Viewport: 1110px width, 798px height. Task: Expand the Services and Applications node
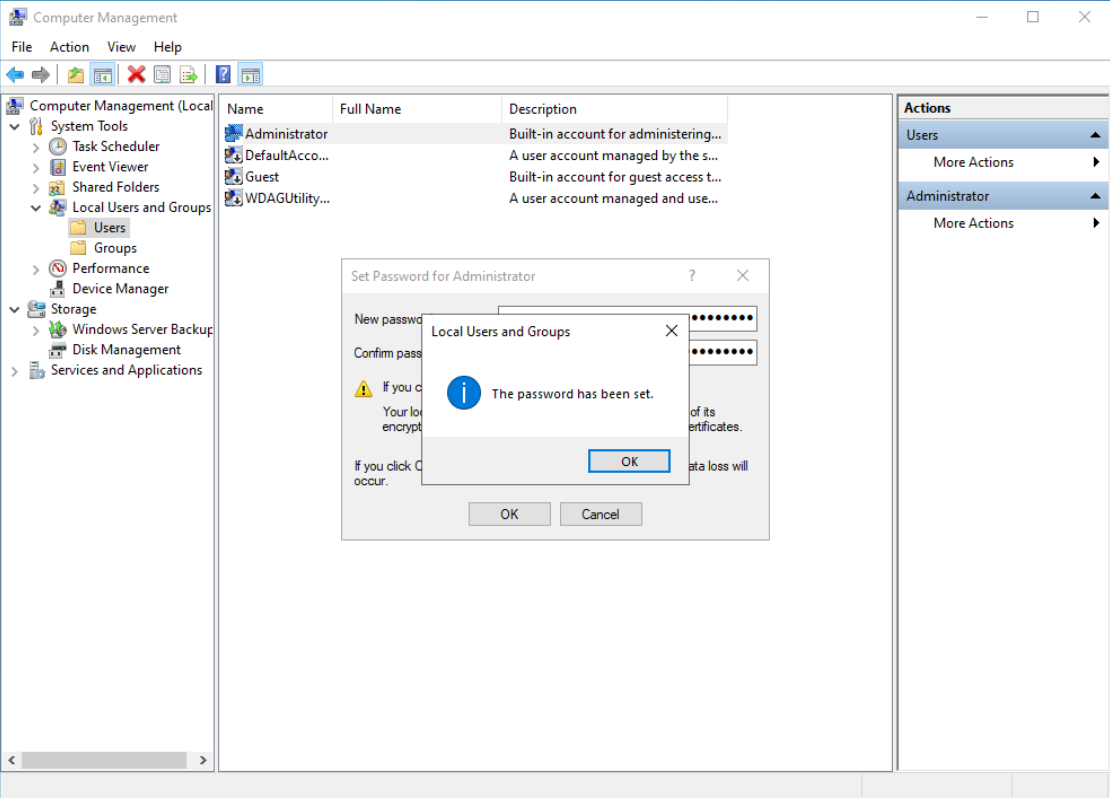tap(15, 371)
